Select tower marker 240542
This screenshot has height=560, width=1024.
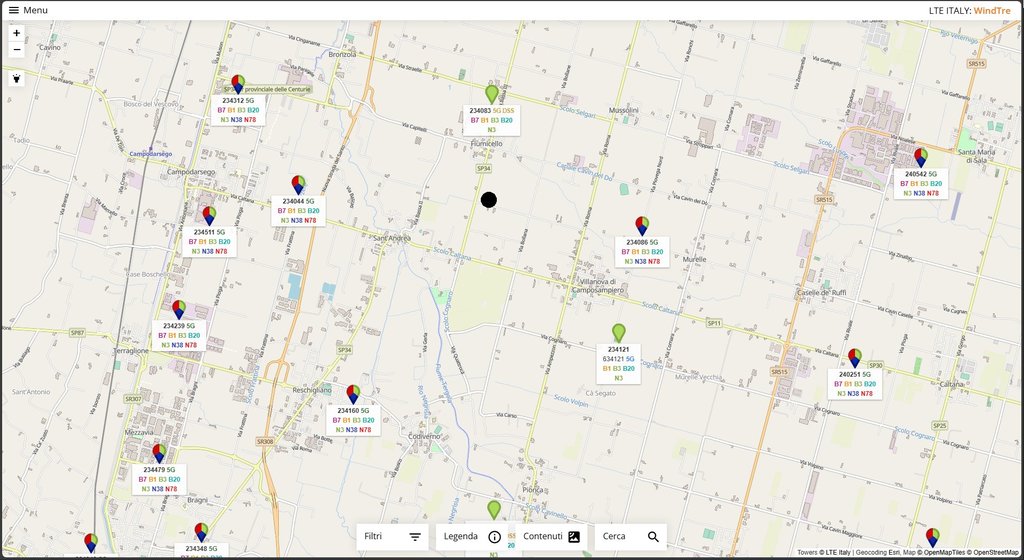921,158
